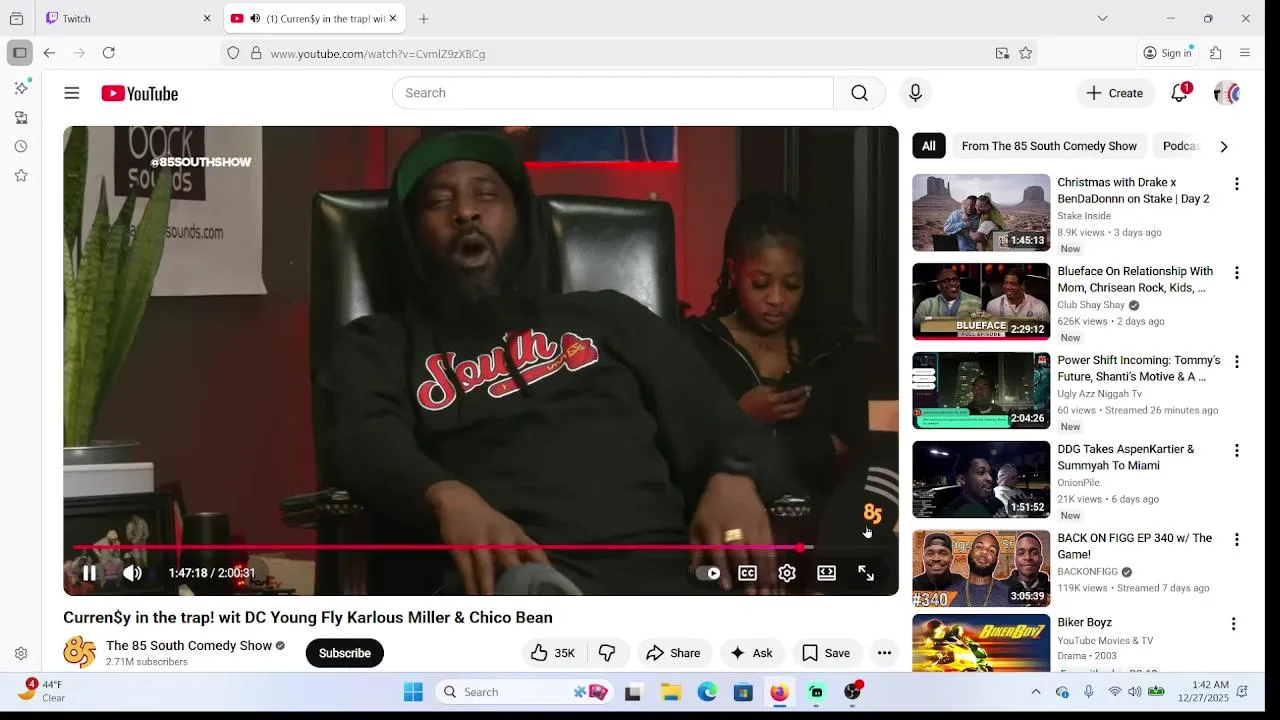Click the Ask button

pyautogui.click(x=752, y=653)
